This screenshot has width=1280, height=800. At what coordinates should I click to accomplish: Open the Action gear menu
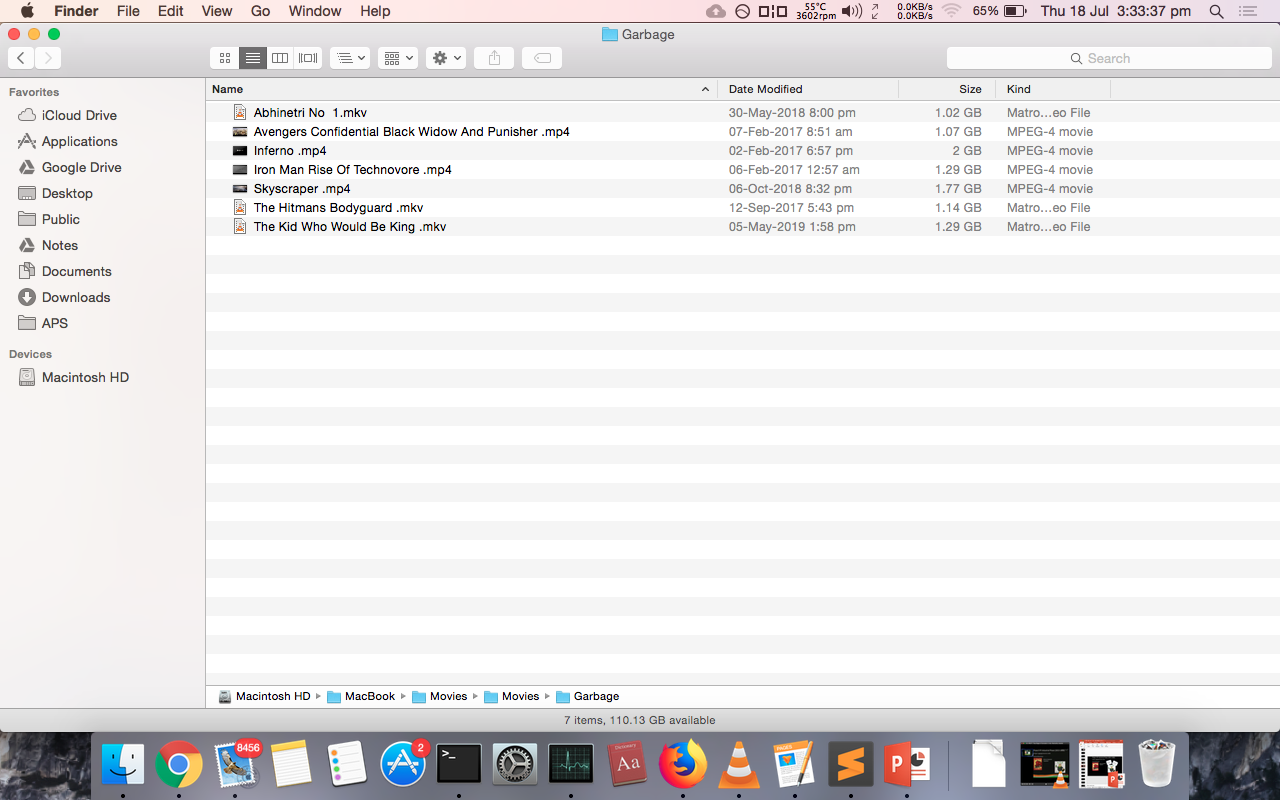coord(445,58)
